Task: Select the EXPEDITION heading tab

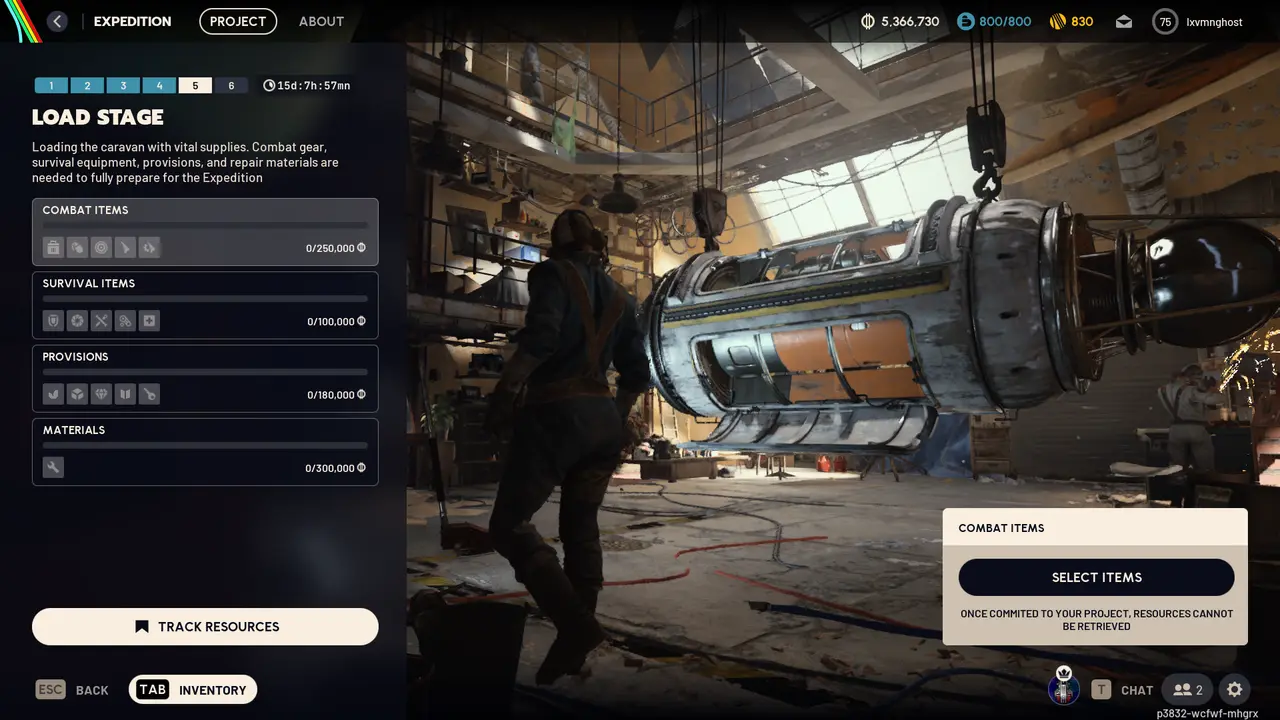Action: point(132,21)
